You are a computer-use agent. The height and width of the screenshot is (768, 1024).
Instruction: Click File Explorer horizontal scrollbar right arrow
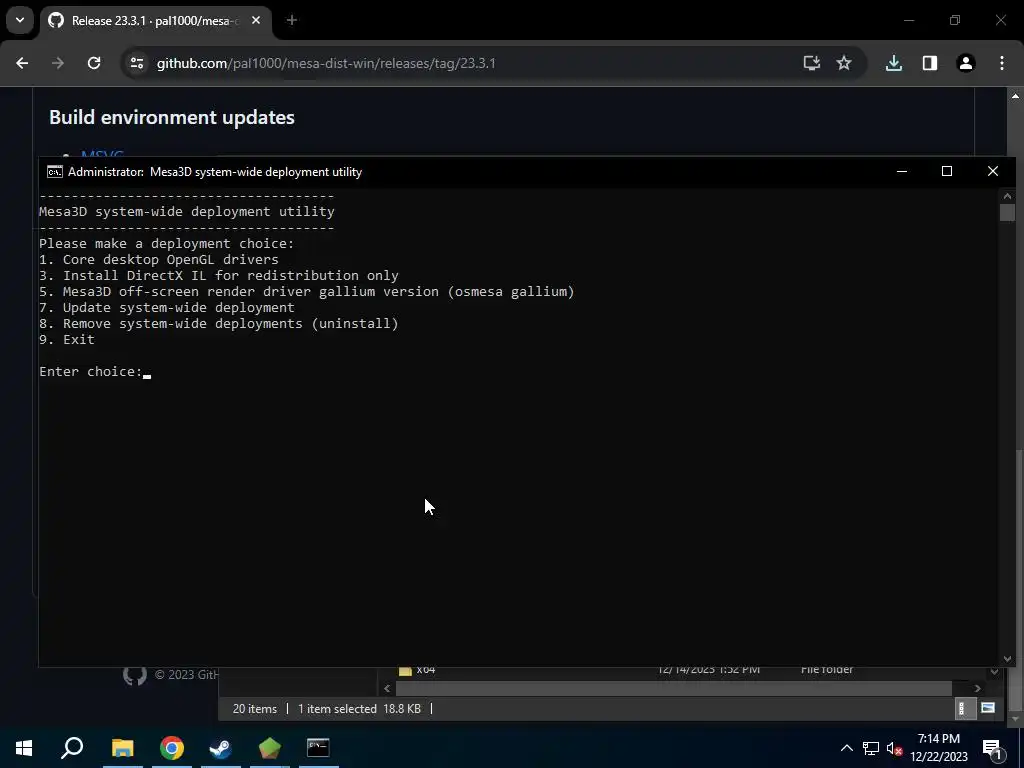pyautogui.click(x=978, y=688)
